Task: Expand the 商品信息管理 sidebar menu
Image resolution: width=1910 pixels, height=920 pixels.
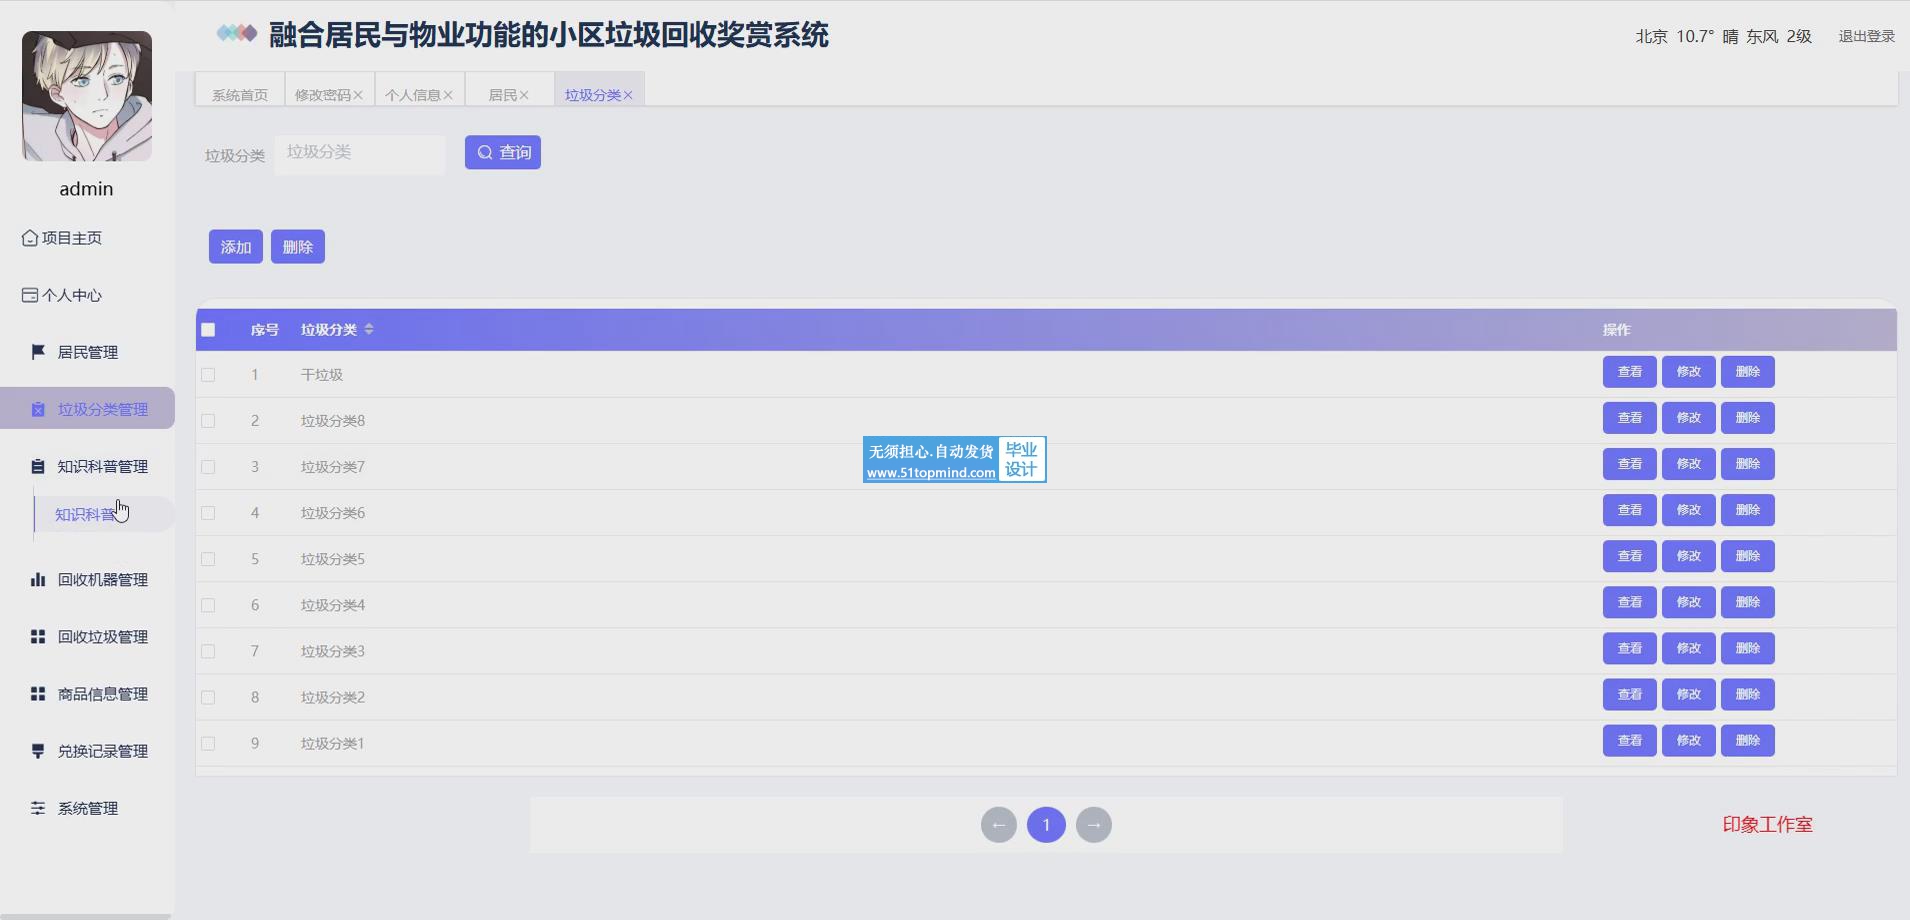Action: (102, 694)
